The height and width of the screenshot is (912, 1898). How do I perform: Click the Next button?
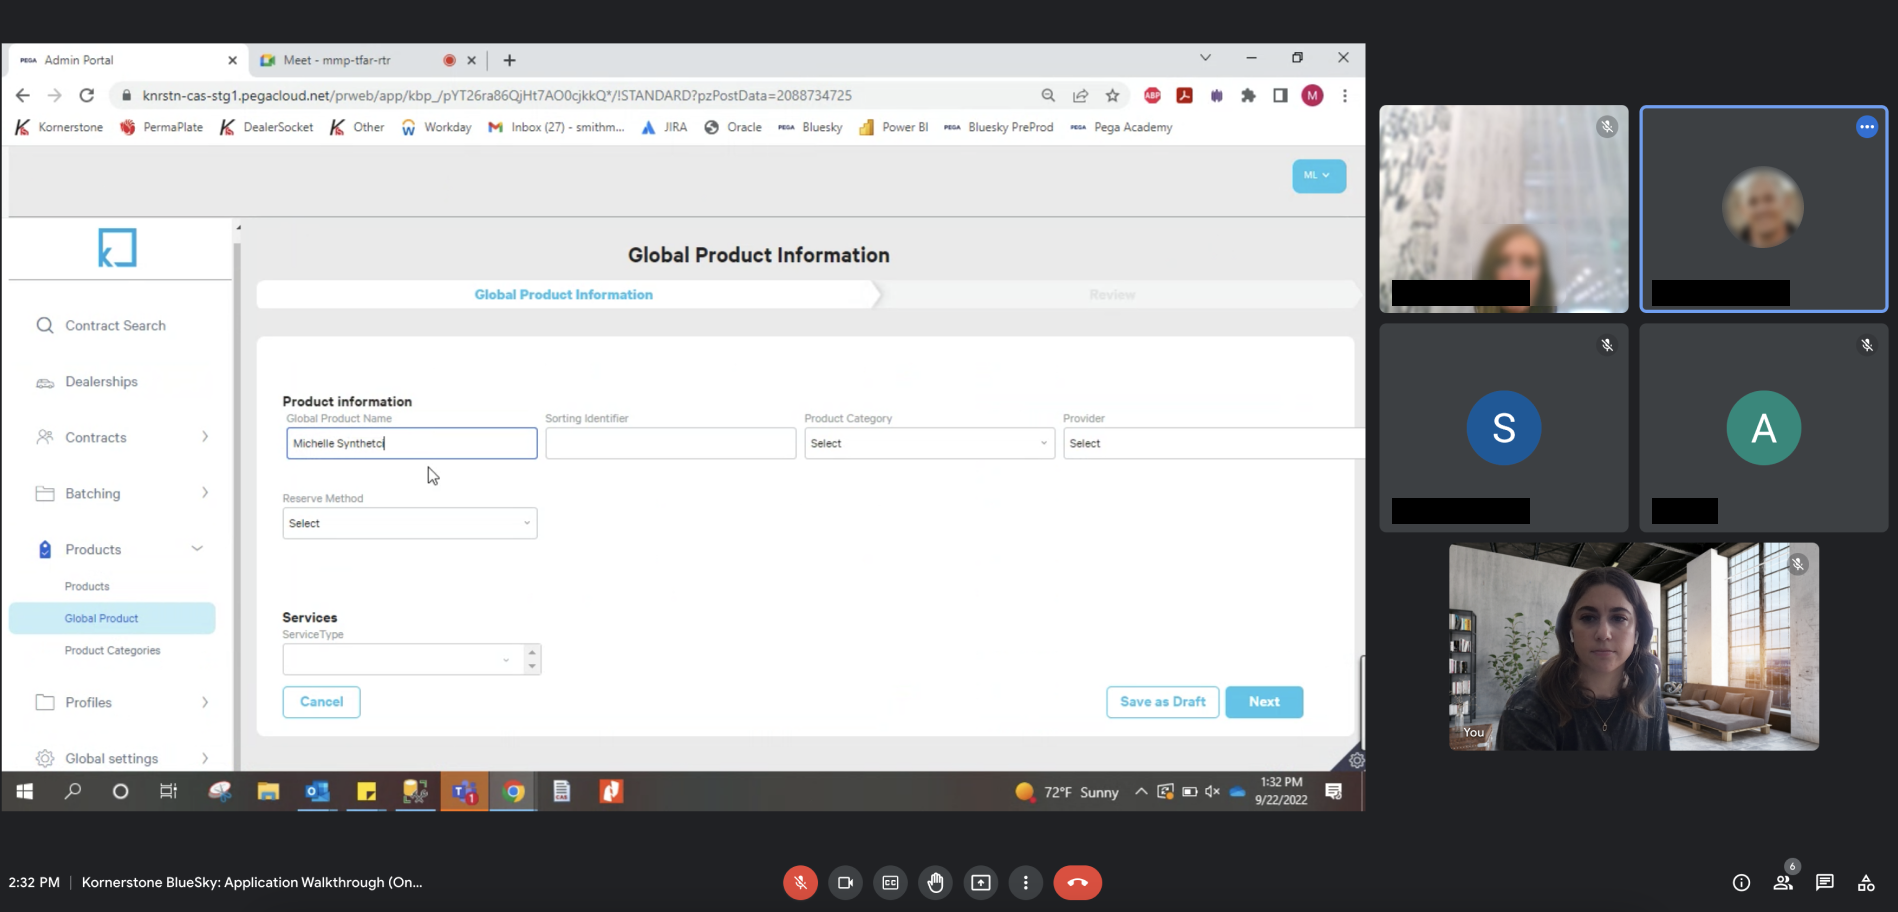pos(1264,701)
